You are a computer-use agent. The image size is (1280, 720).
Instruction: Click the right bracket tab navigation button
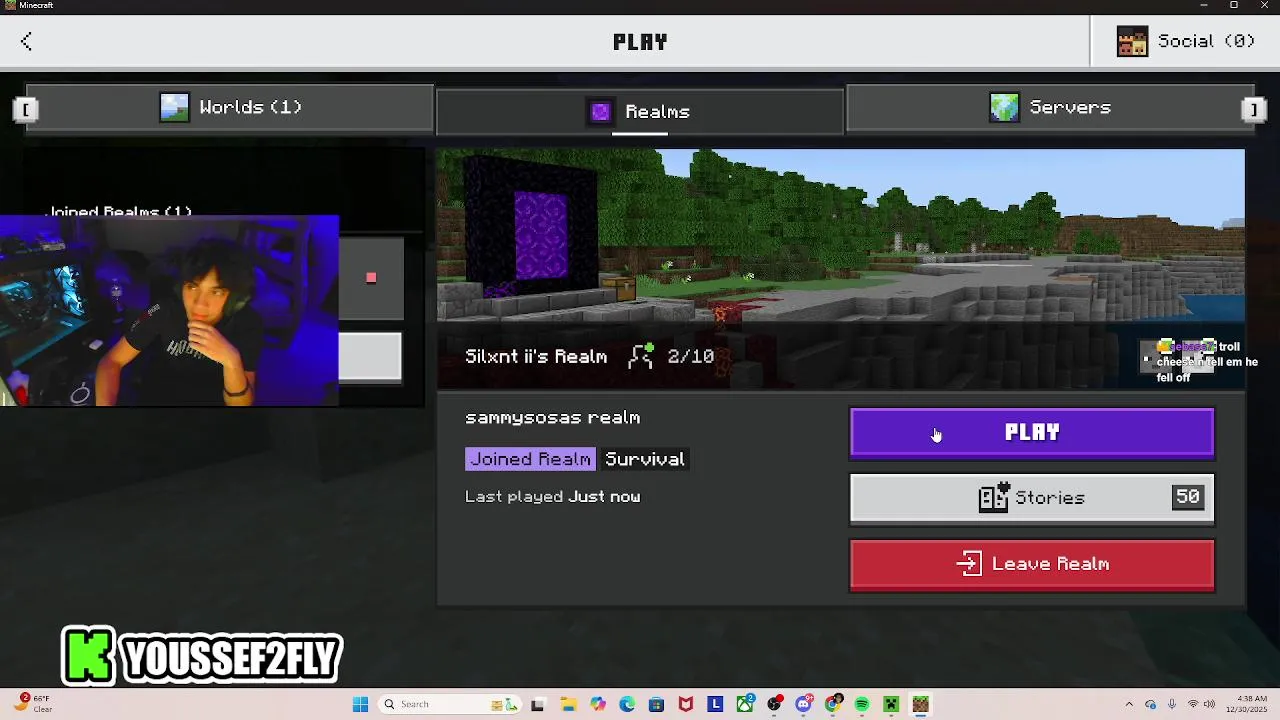(x=1253, y=109)
